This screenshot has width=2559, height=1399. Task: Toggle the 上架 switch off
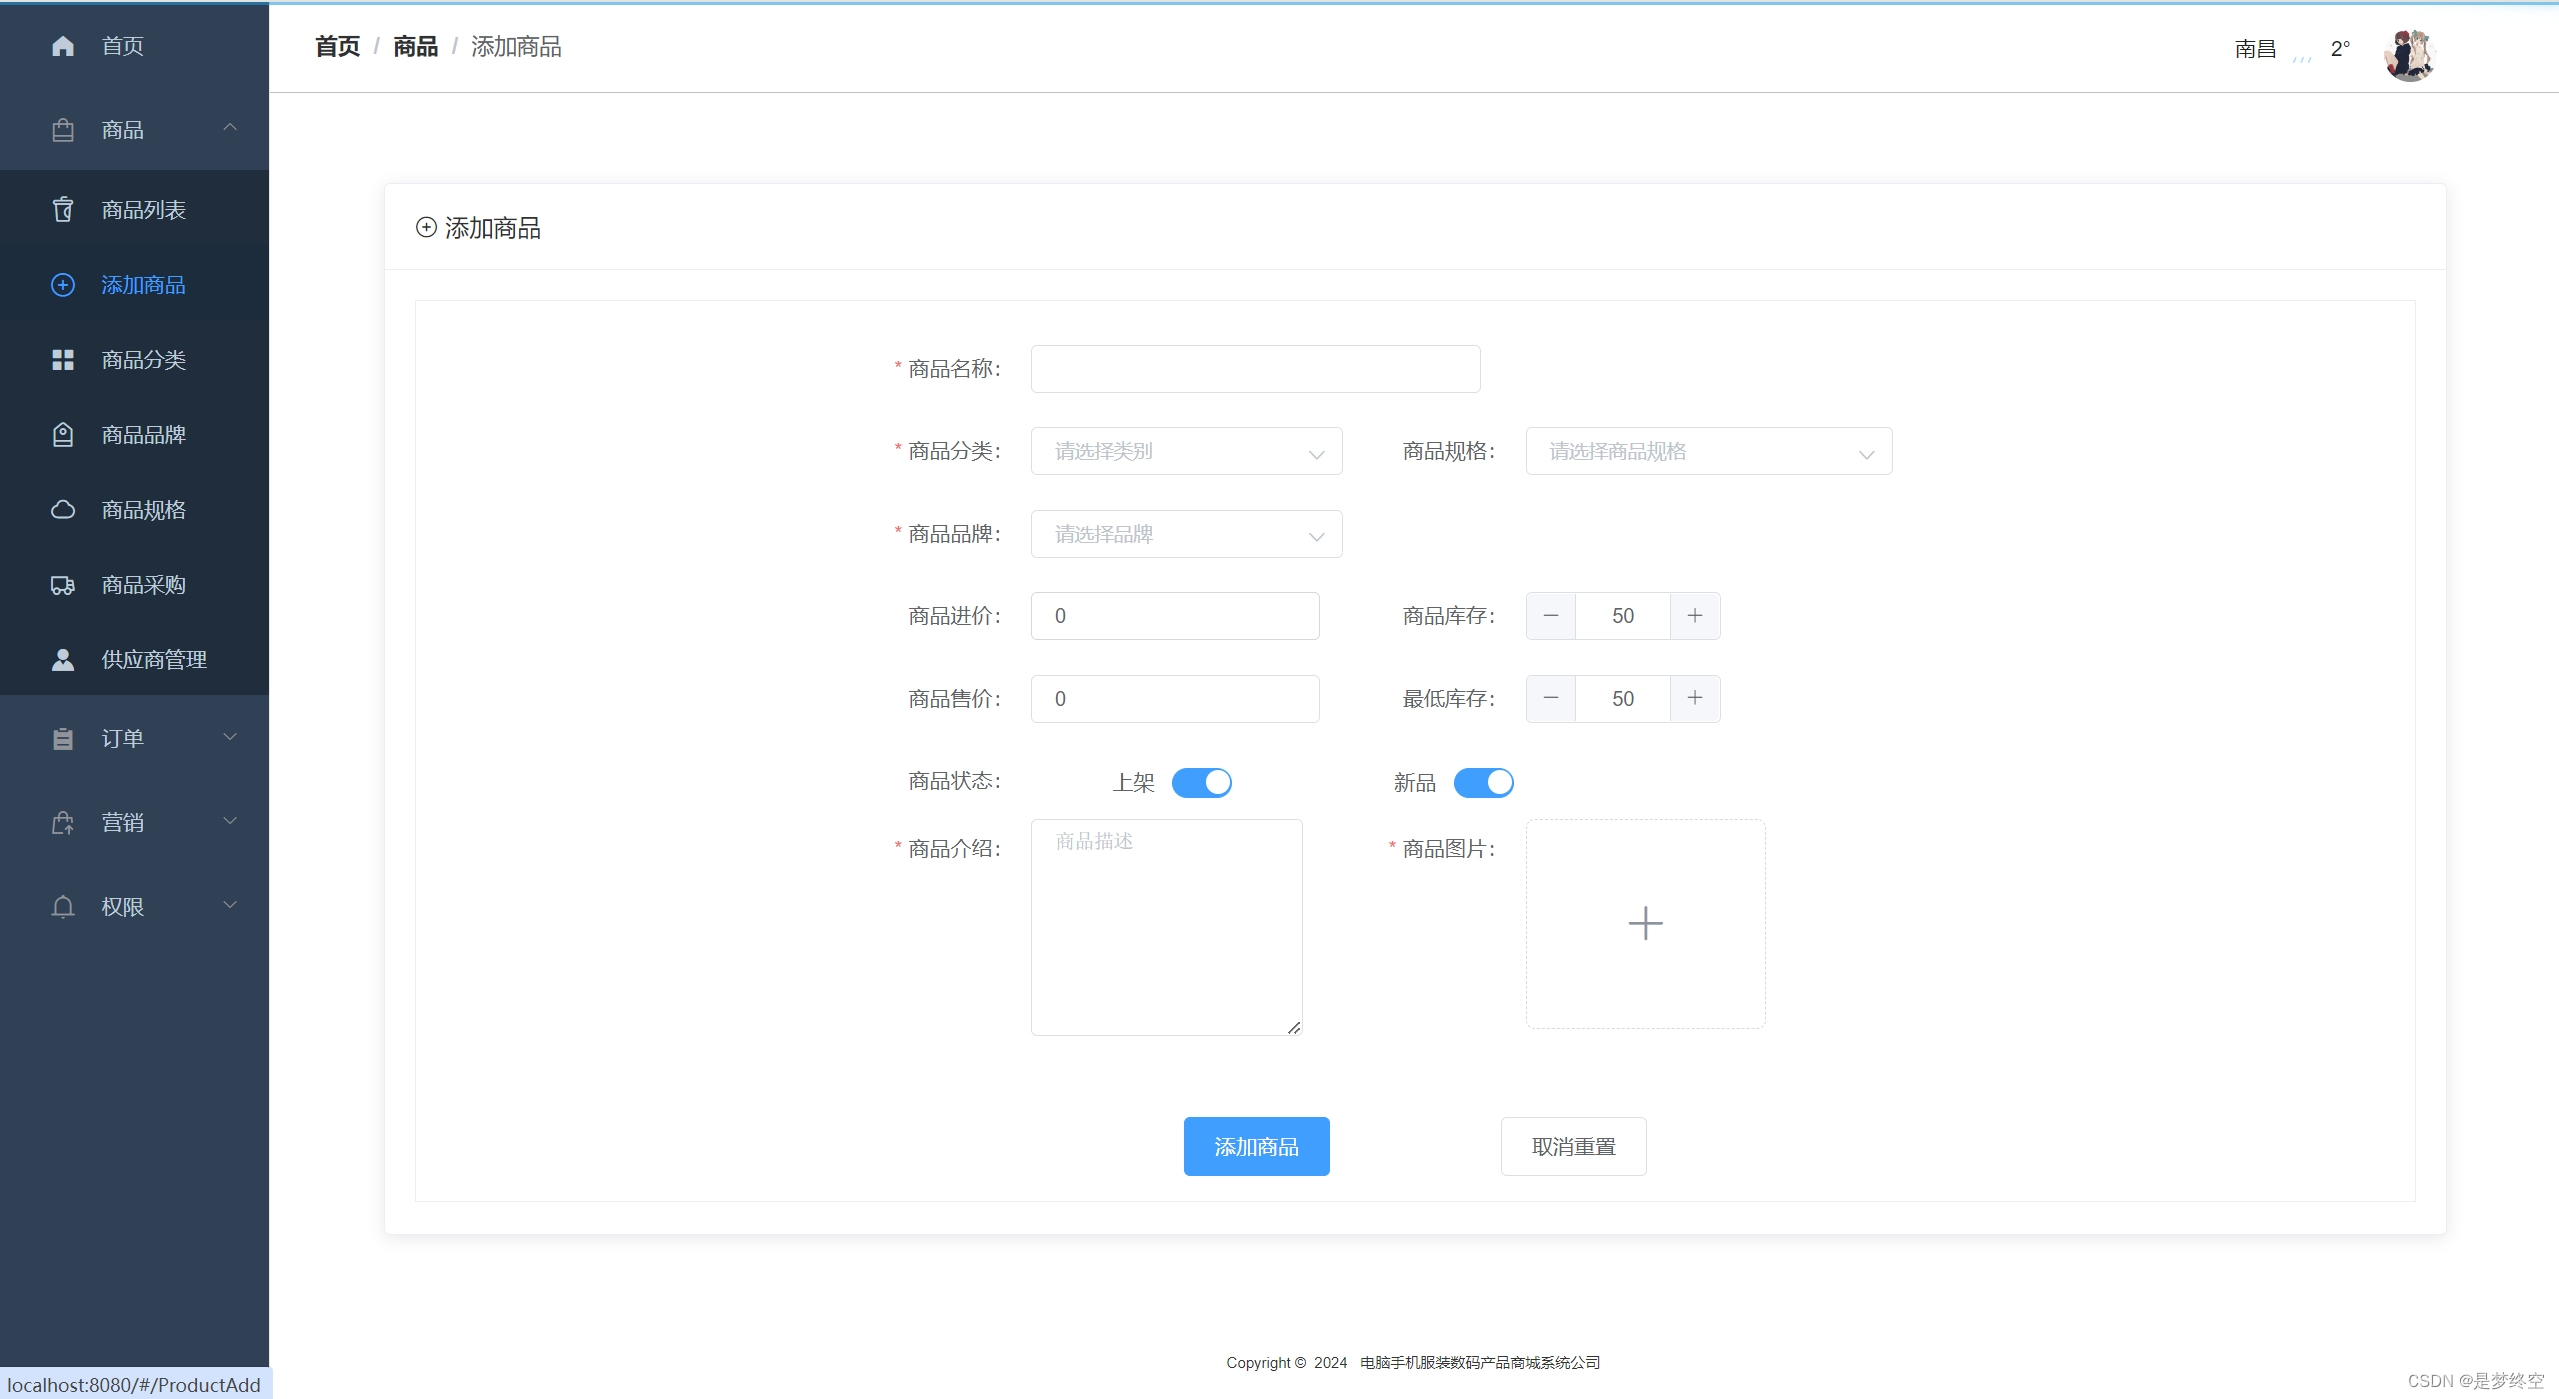point(1201,782)
